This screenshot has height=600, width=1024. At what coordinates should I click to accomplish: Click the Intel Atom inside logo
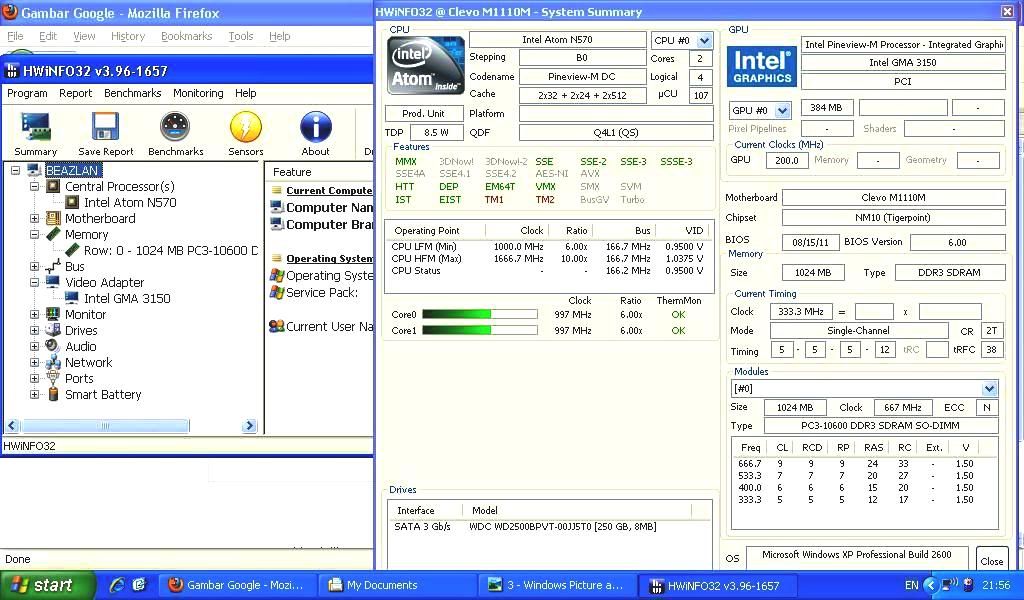[426, 65]
